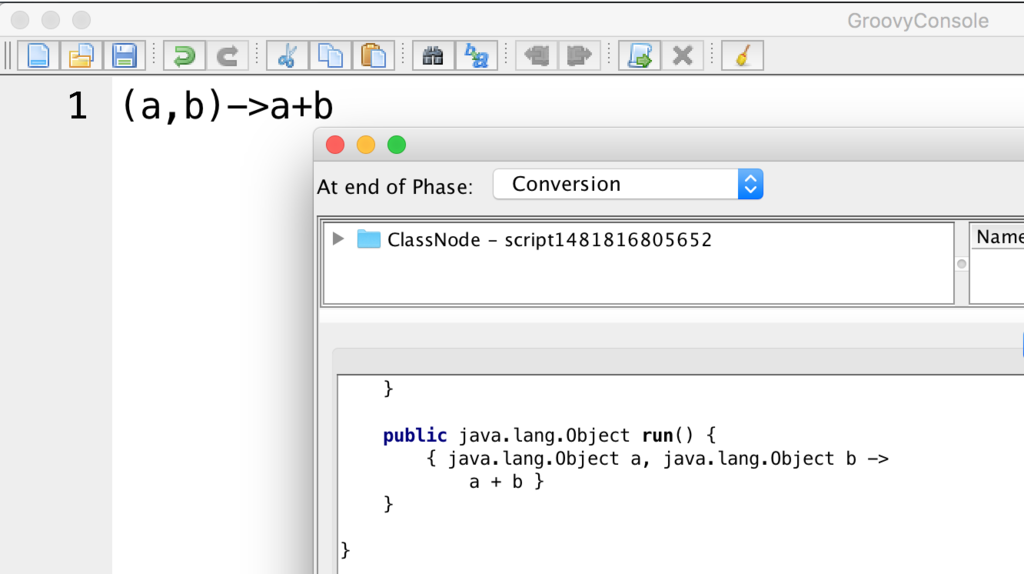Click in the script editor on line 1
Screen dimensions: 1024x574
[x=227, y=106]
